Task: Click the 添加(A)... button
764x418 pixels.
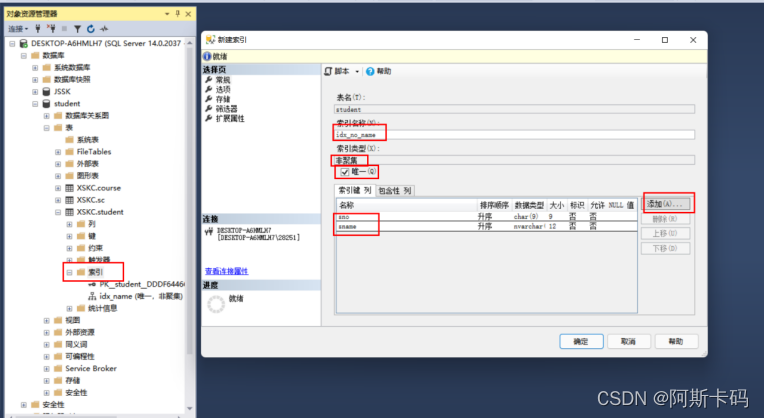Action: (x=666, y=204)
